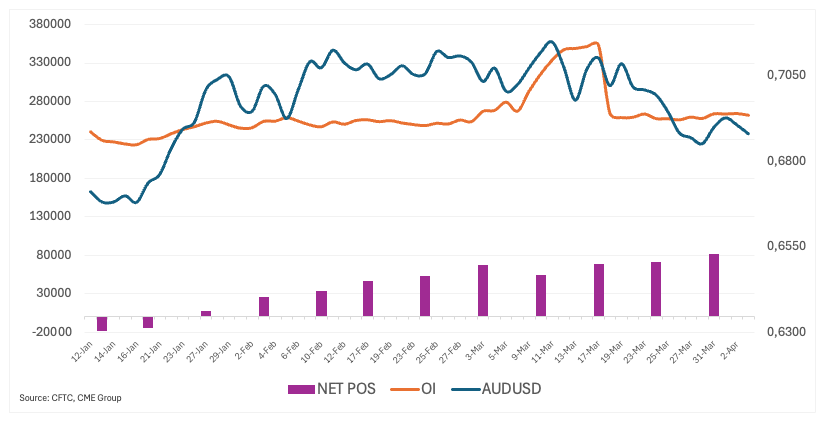The width and height of the screenshot is (828, 423).
Task: Click the OI legend label text
Action: [x=426, y=389]
